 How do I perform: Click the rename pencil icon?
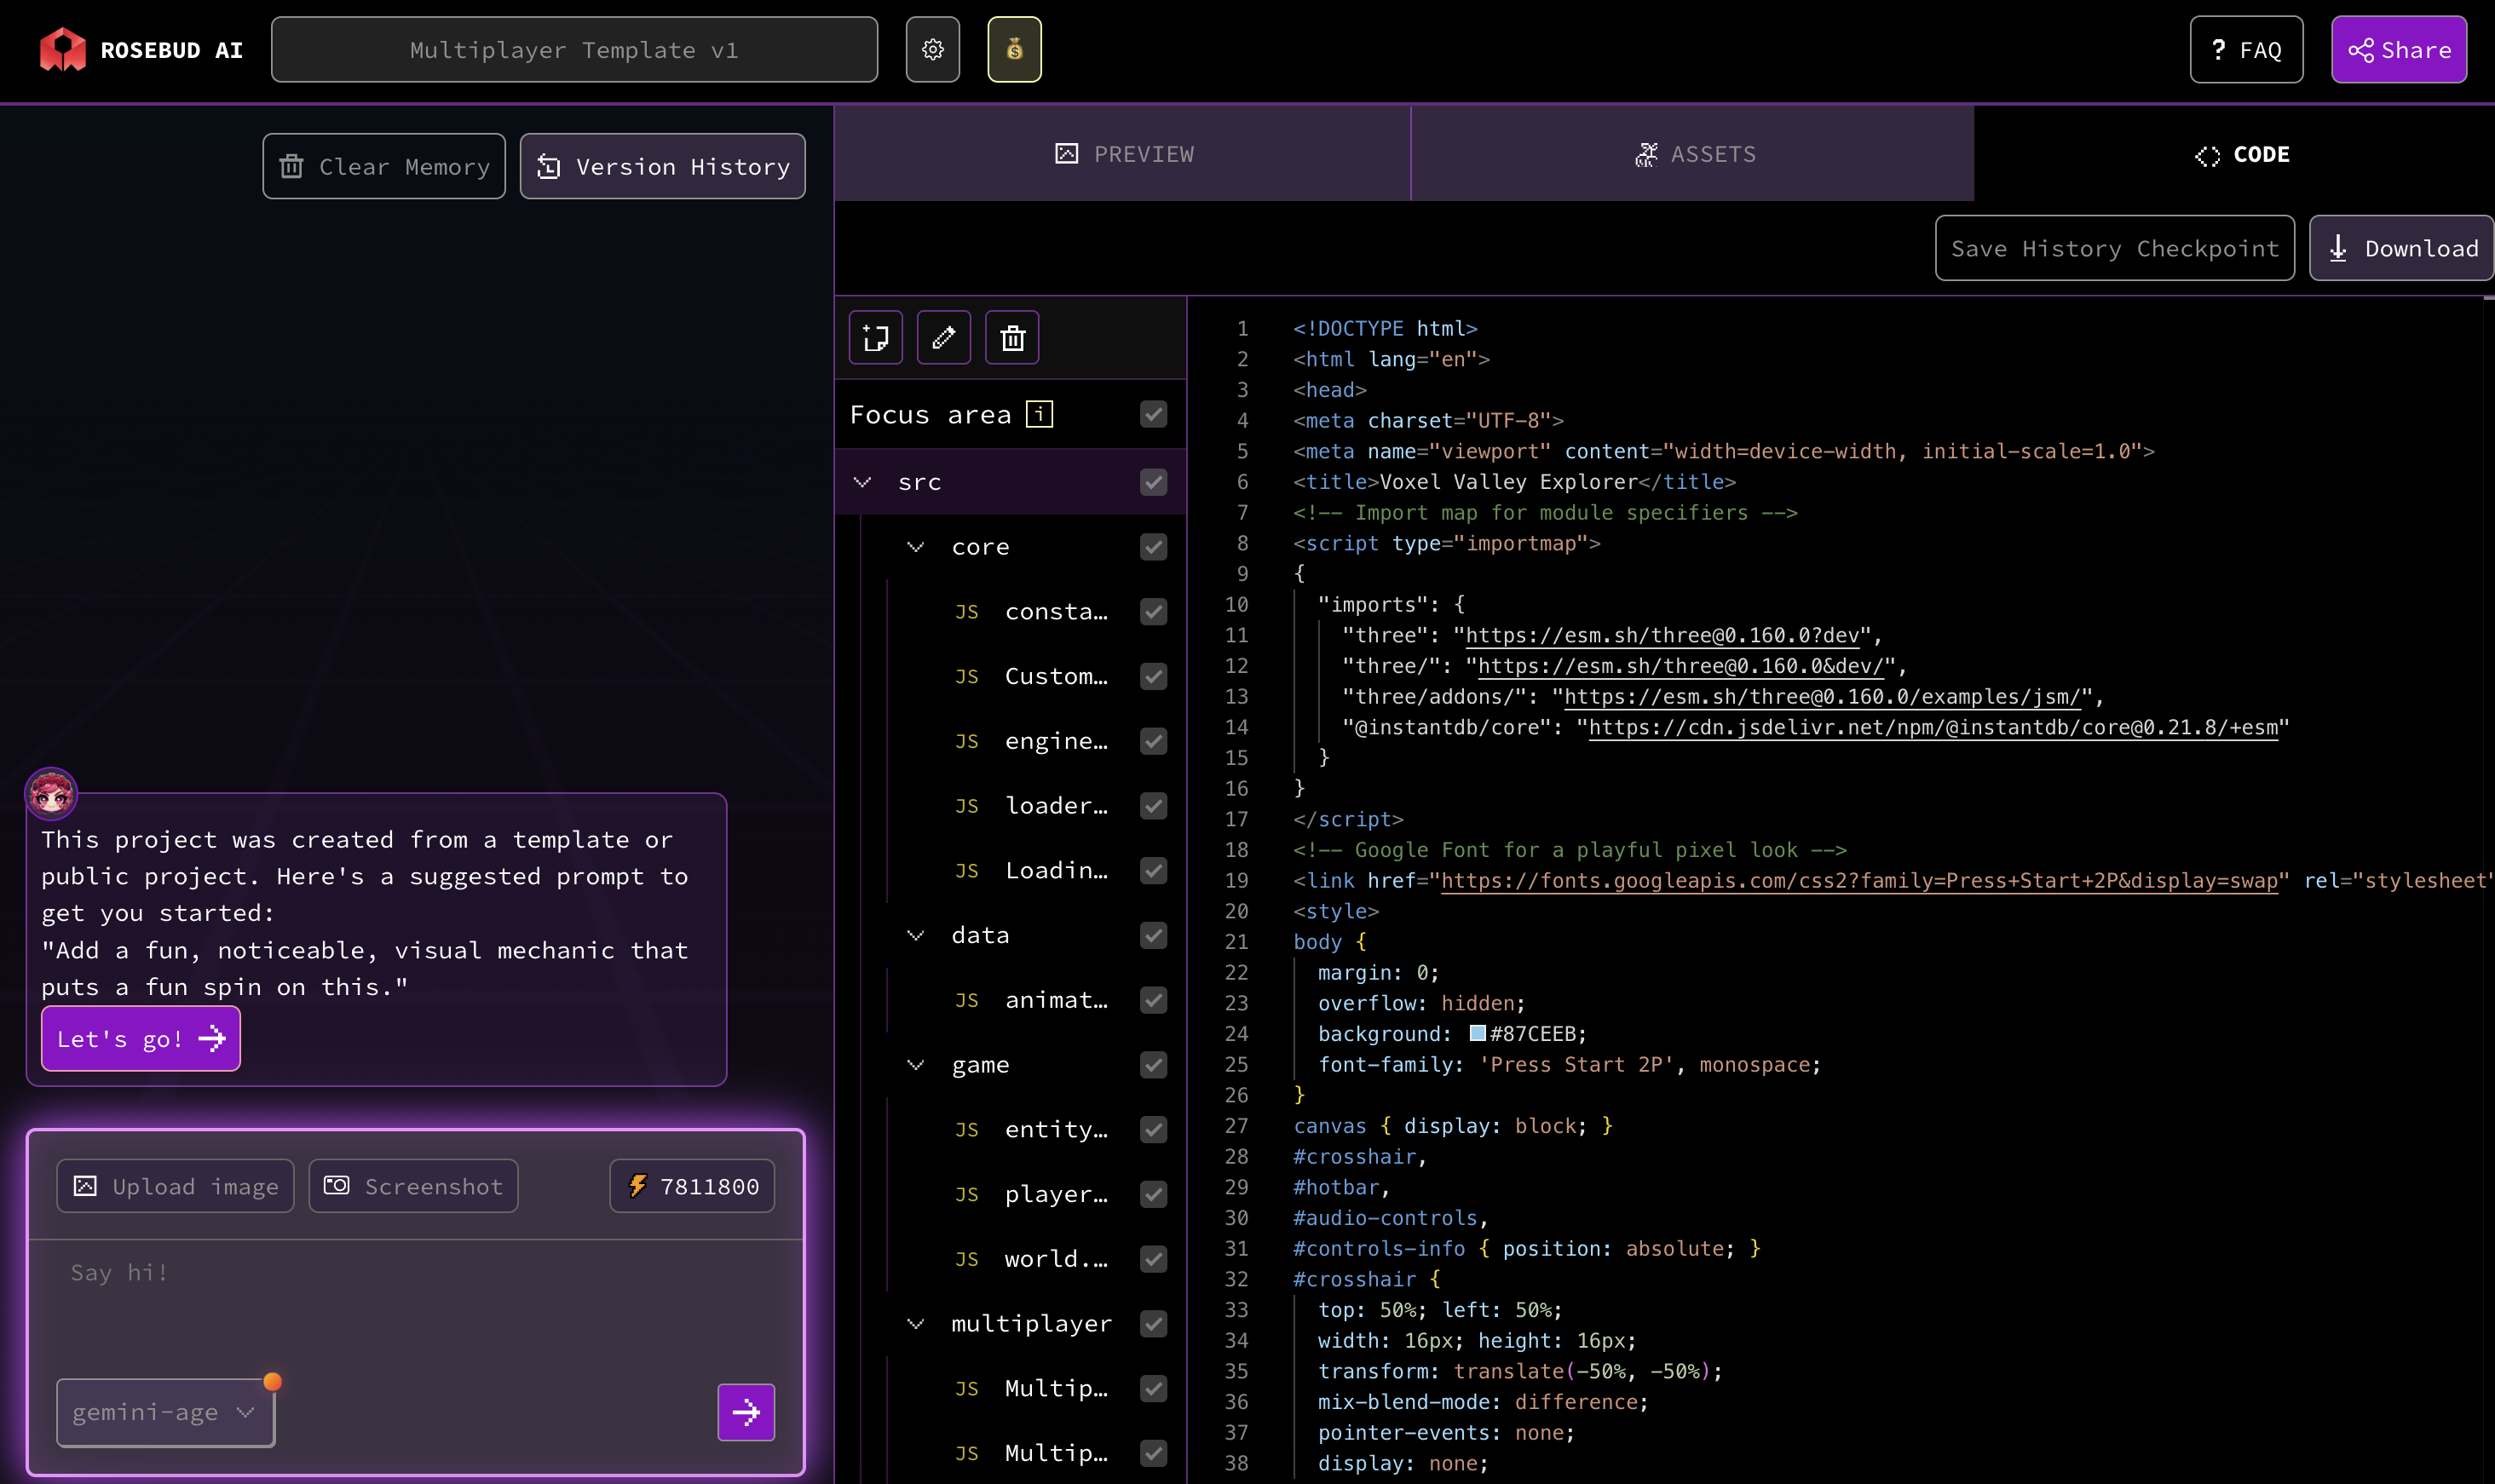click(943, 338)
